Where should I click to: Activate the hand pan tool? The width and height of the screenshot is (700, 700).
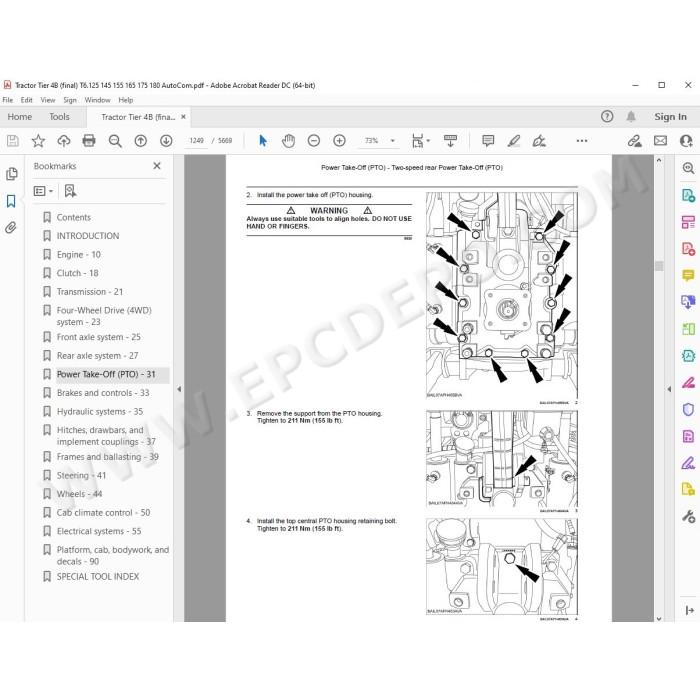point(288,141)
